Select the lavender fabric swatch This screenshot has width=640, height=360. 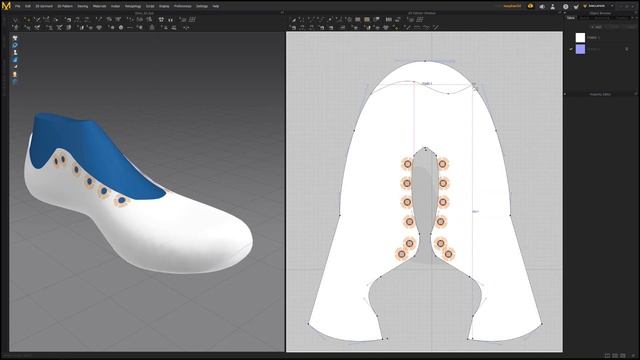[x=580, y=49]
